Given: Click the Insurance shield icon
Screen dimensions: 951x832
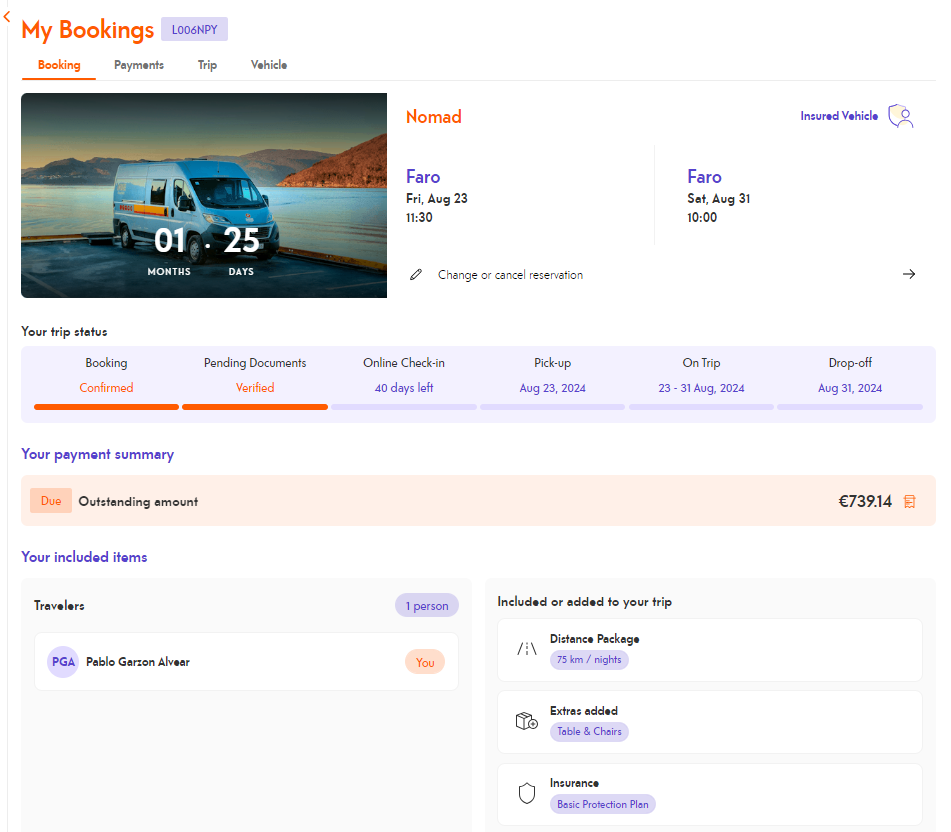Looking at the screenshot, I should coord(527,794).
